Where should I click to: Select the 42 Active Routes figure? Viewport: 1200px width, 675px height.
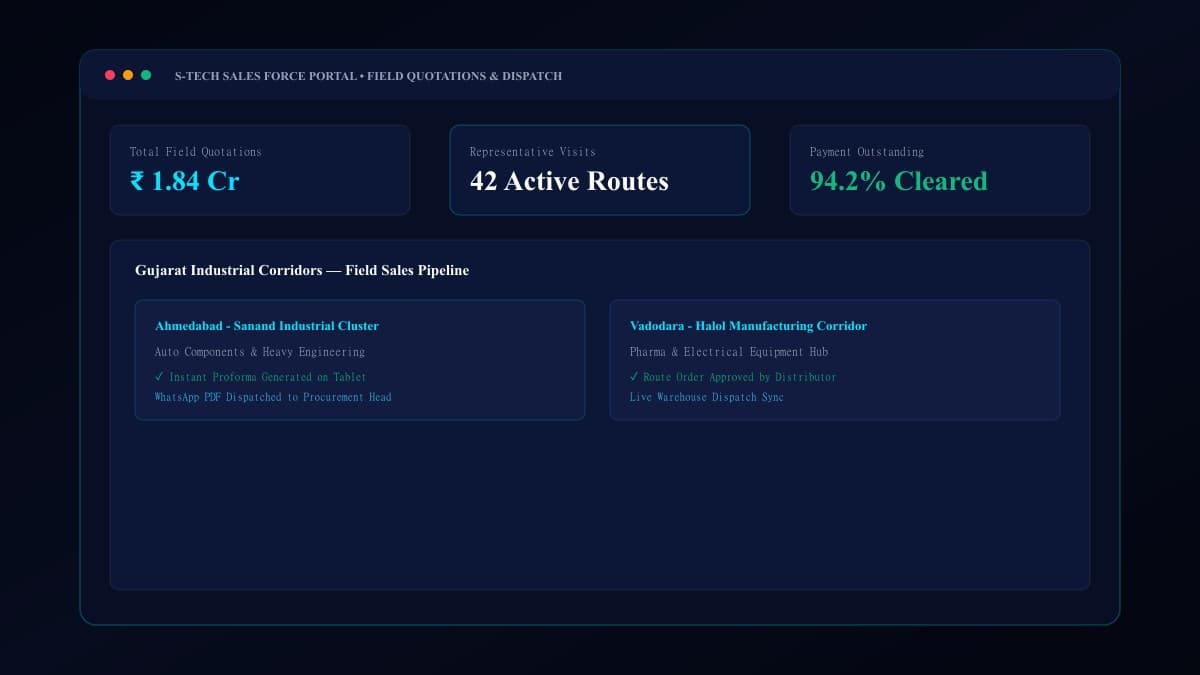point(569,181)
